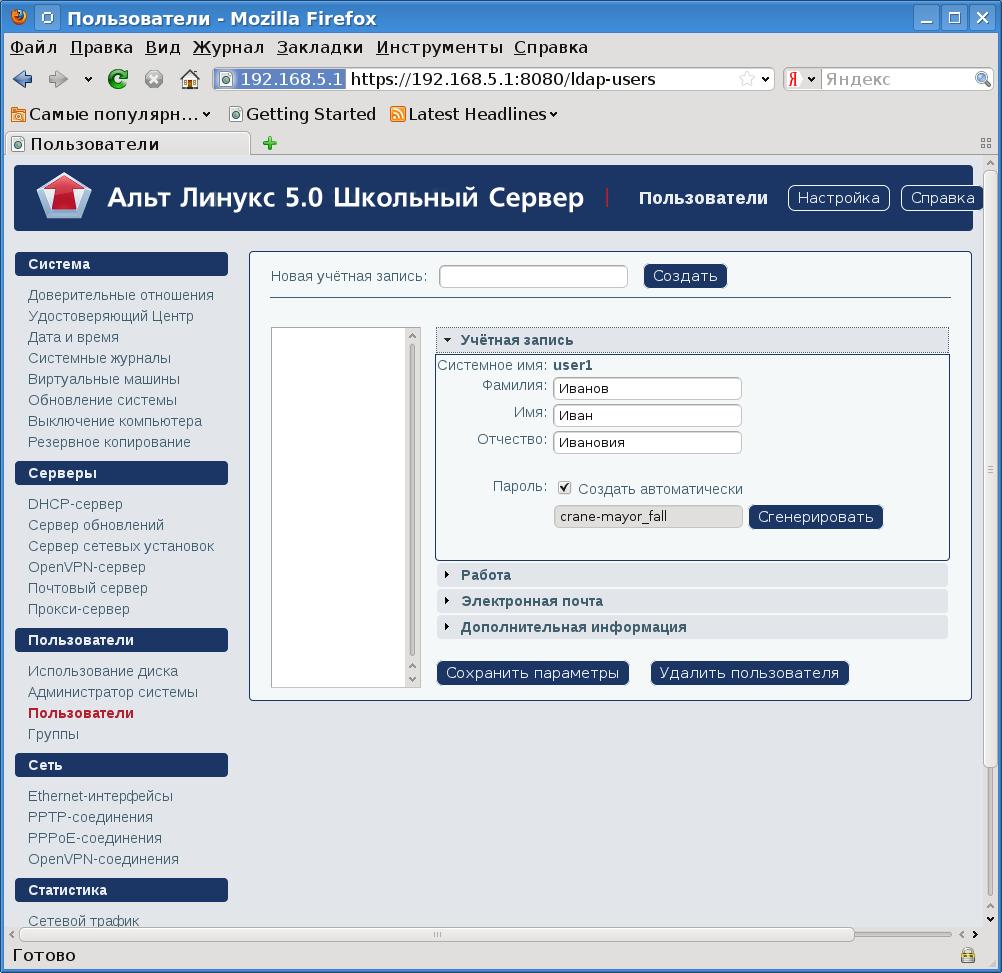Expand the Дополнительная информация section
1002x973 pixels.
[x=573, y=627]
